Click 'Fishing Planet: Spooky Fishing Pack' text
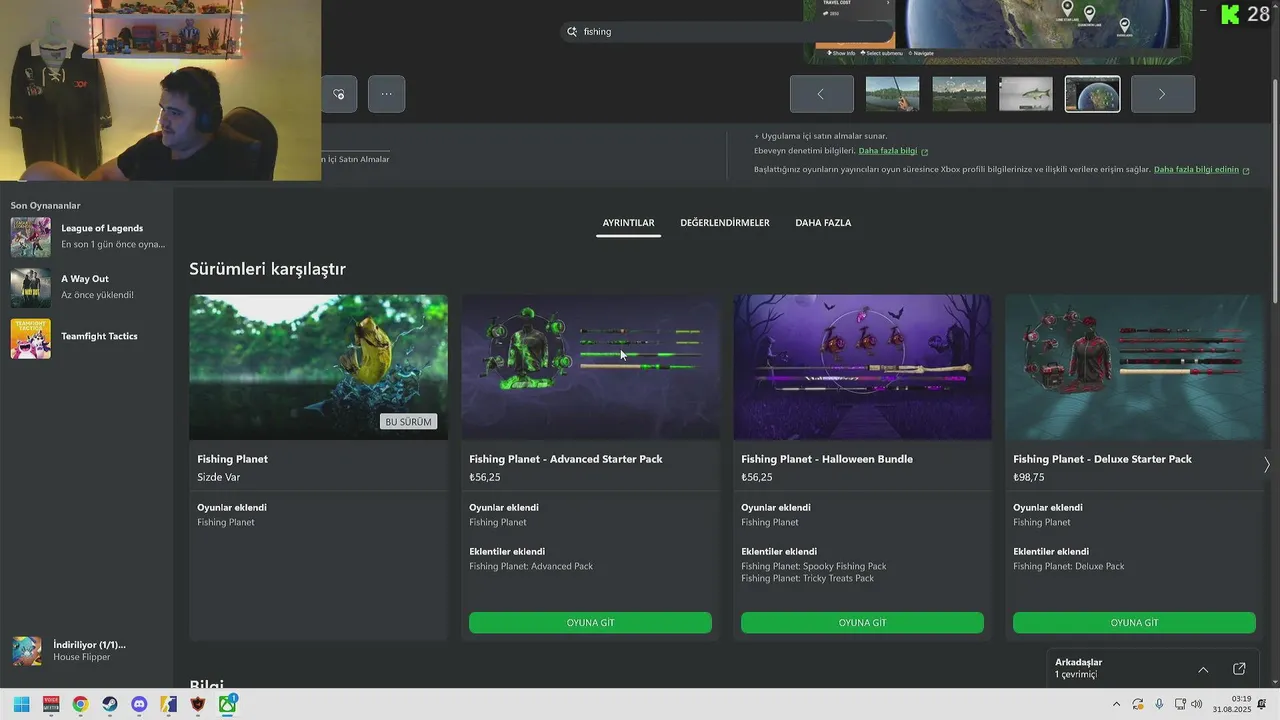This screenshot has height=720, width=1280. coord(813,566)
